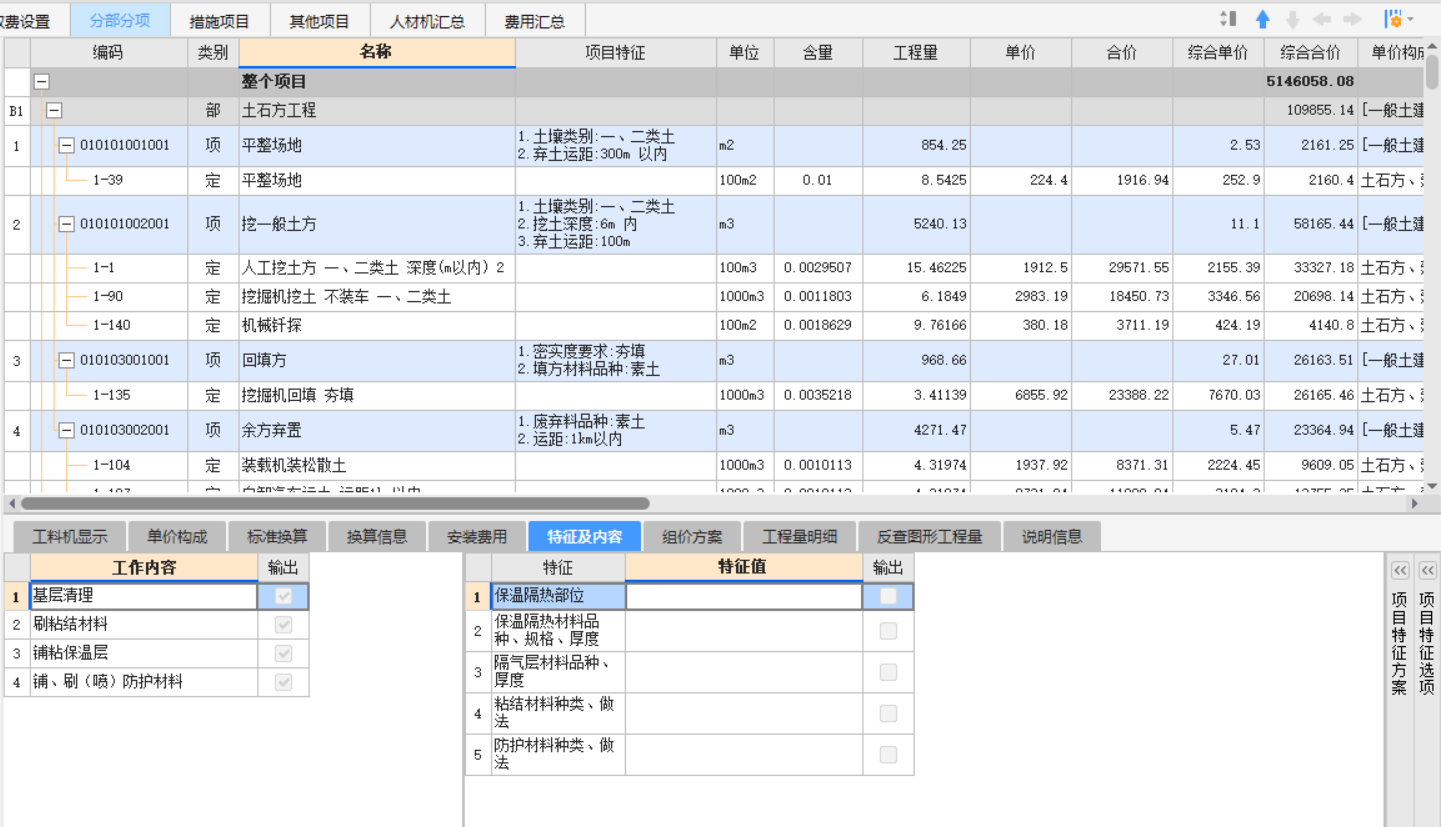Open the column settings gear icon
This screenshot has width=1441, height=827.
pyautogui.click(x=1393, y=19)
